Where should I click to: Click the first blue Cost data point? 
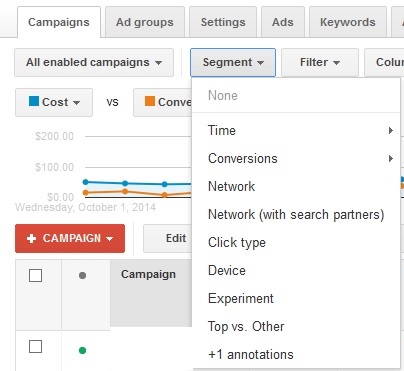85,182
